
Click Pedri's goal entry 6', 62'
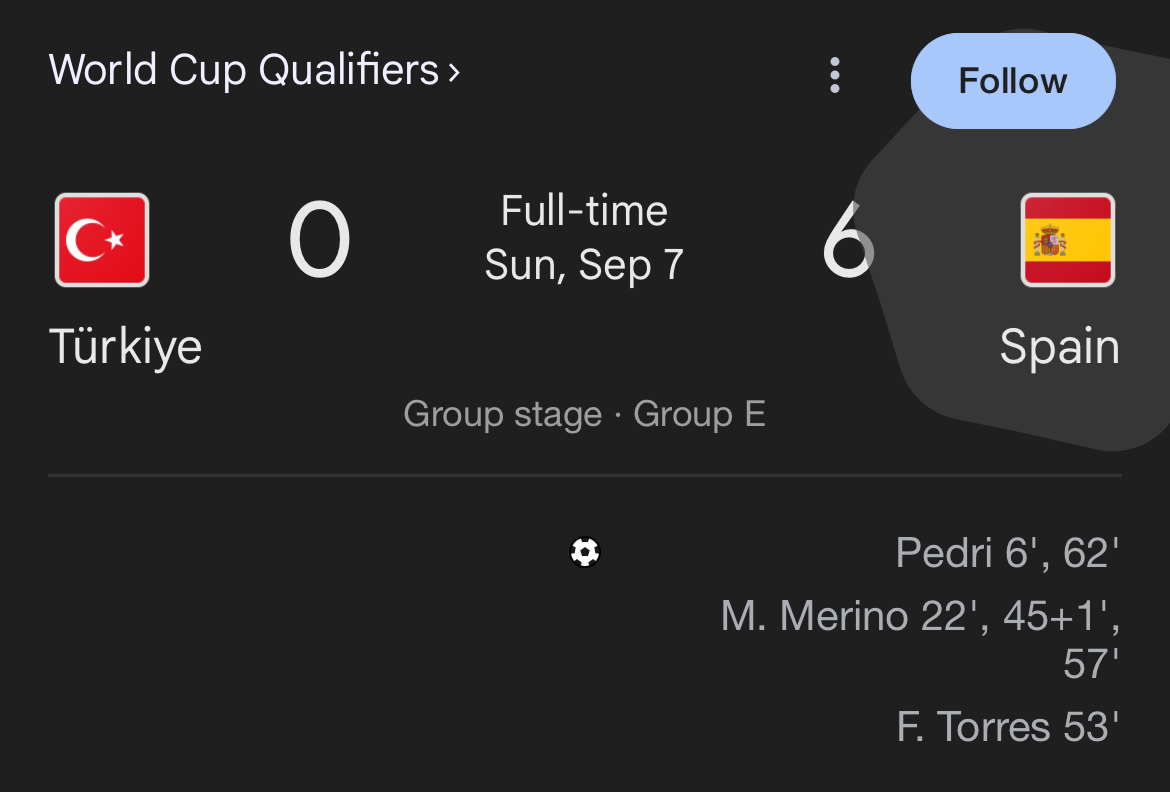tap(1007, 552)
